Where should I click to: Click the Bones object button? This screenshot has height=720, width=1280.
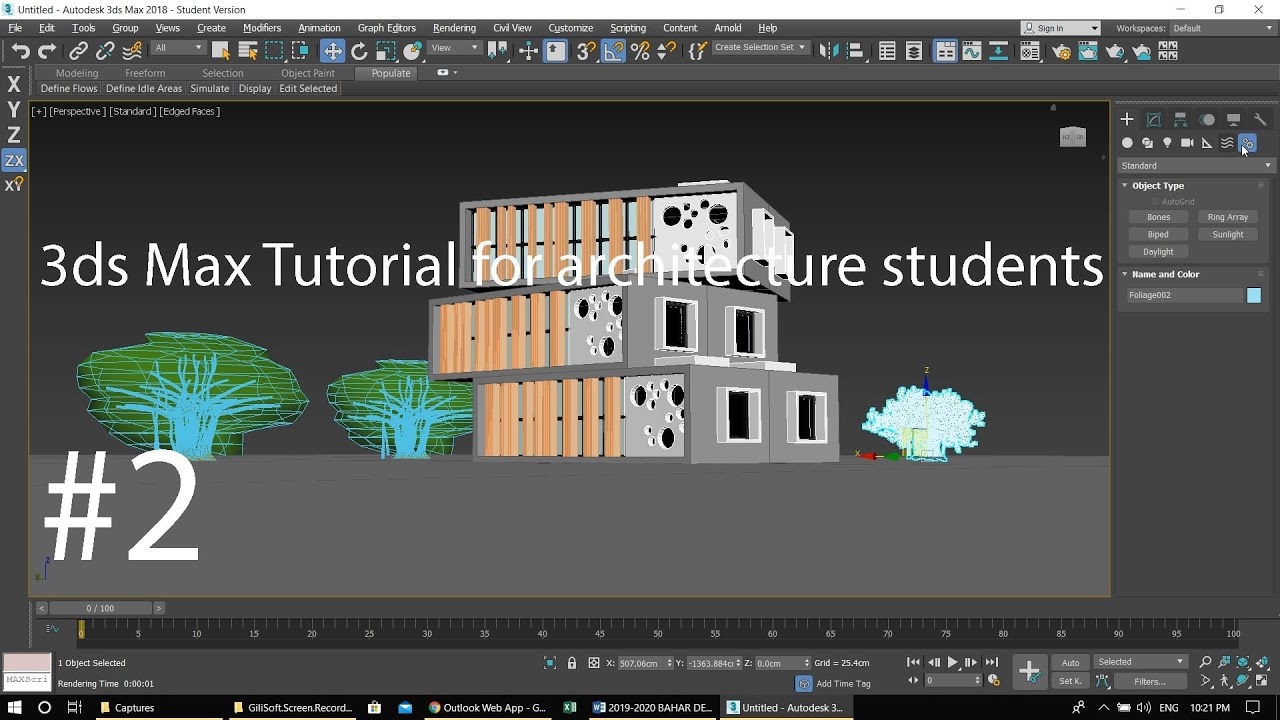click(x=1158, y=217)
